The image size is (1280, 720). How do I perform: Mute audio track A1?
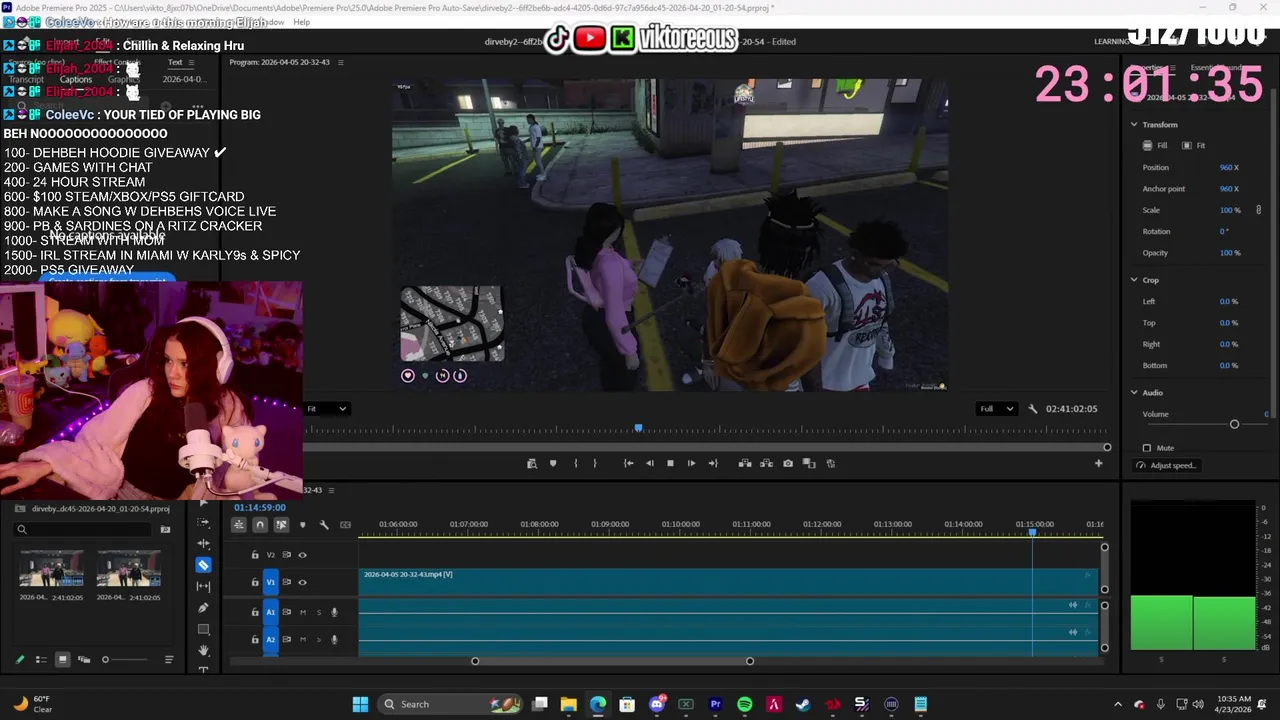(302, 612)
